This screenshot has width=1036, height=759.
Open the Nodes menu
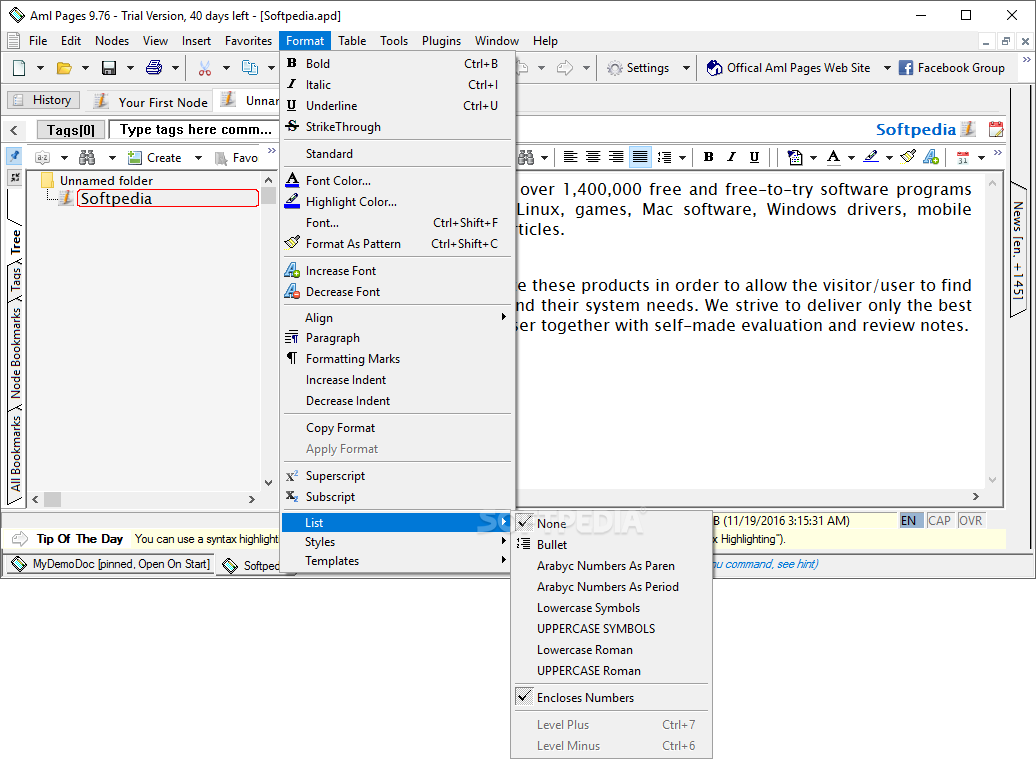tap(112, 41)
